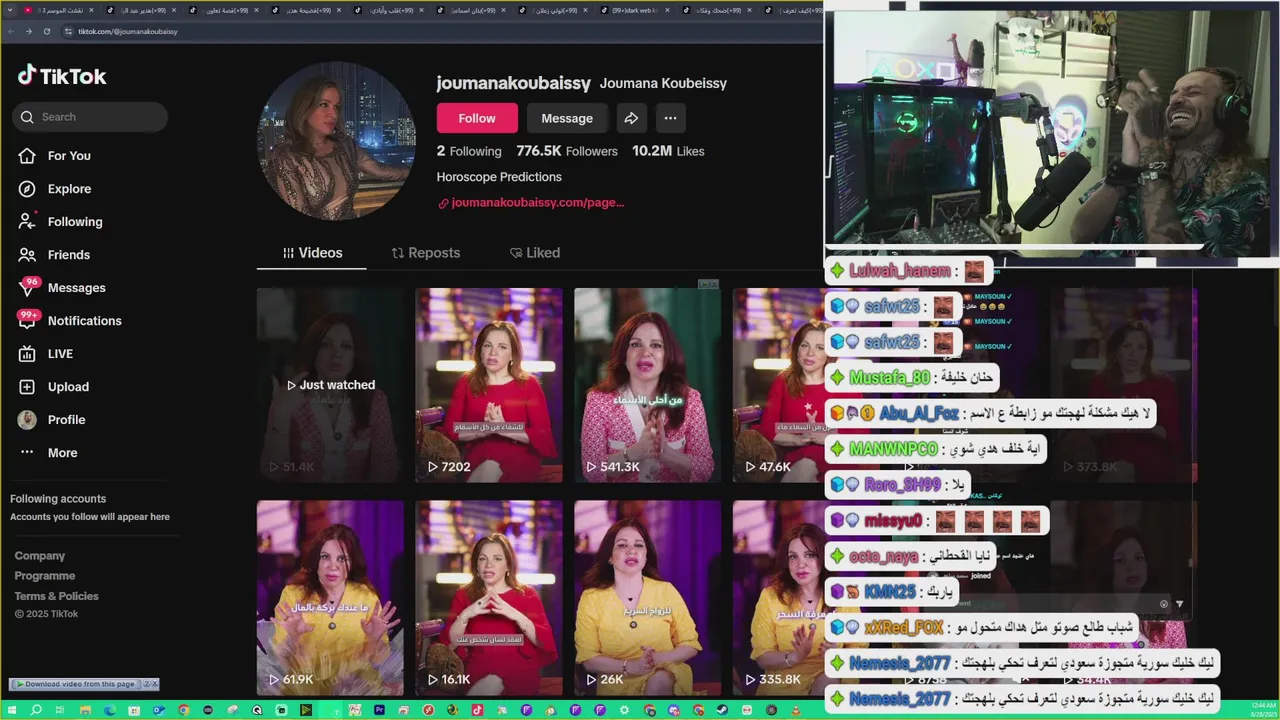Share this profile via arrow icon

pyautogui.click(x=631, y=118)
